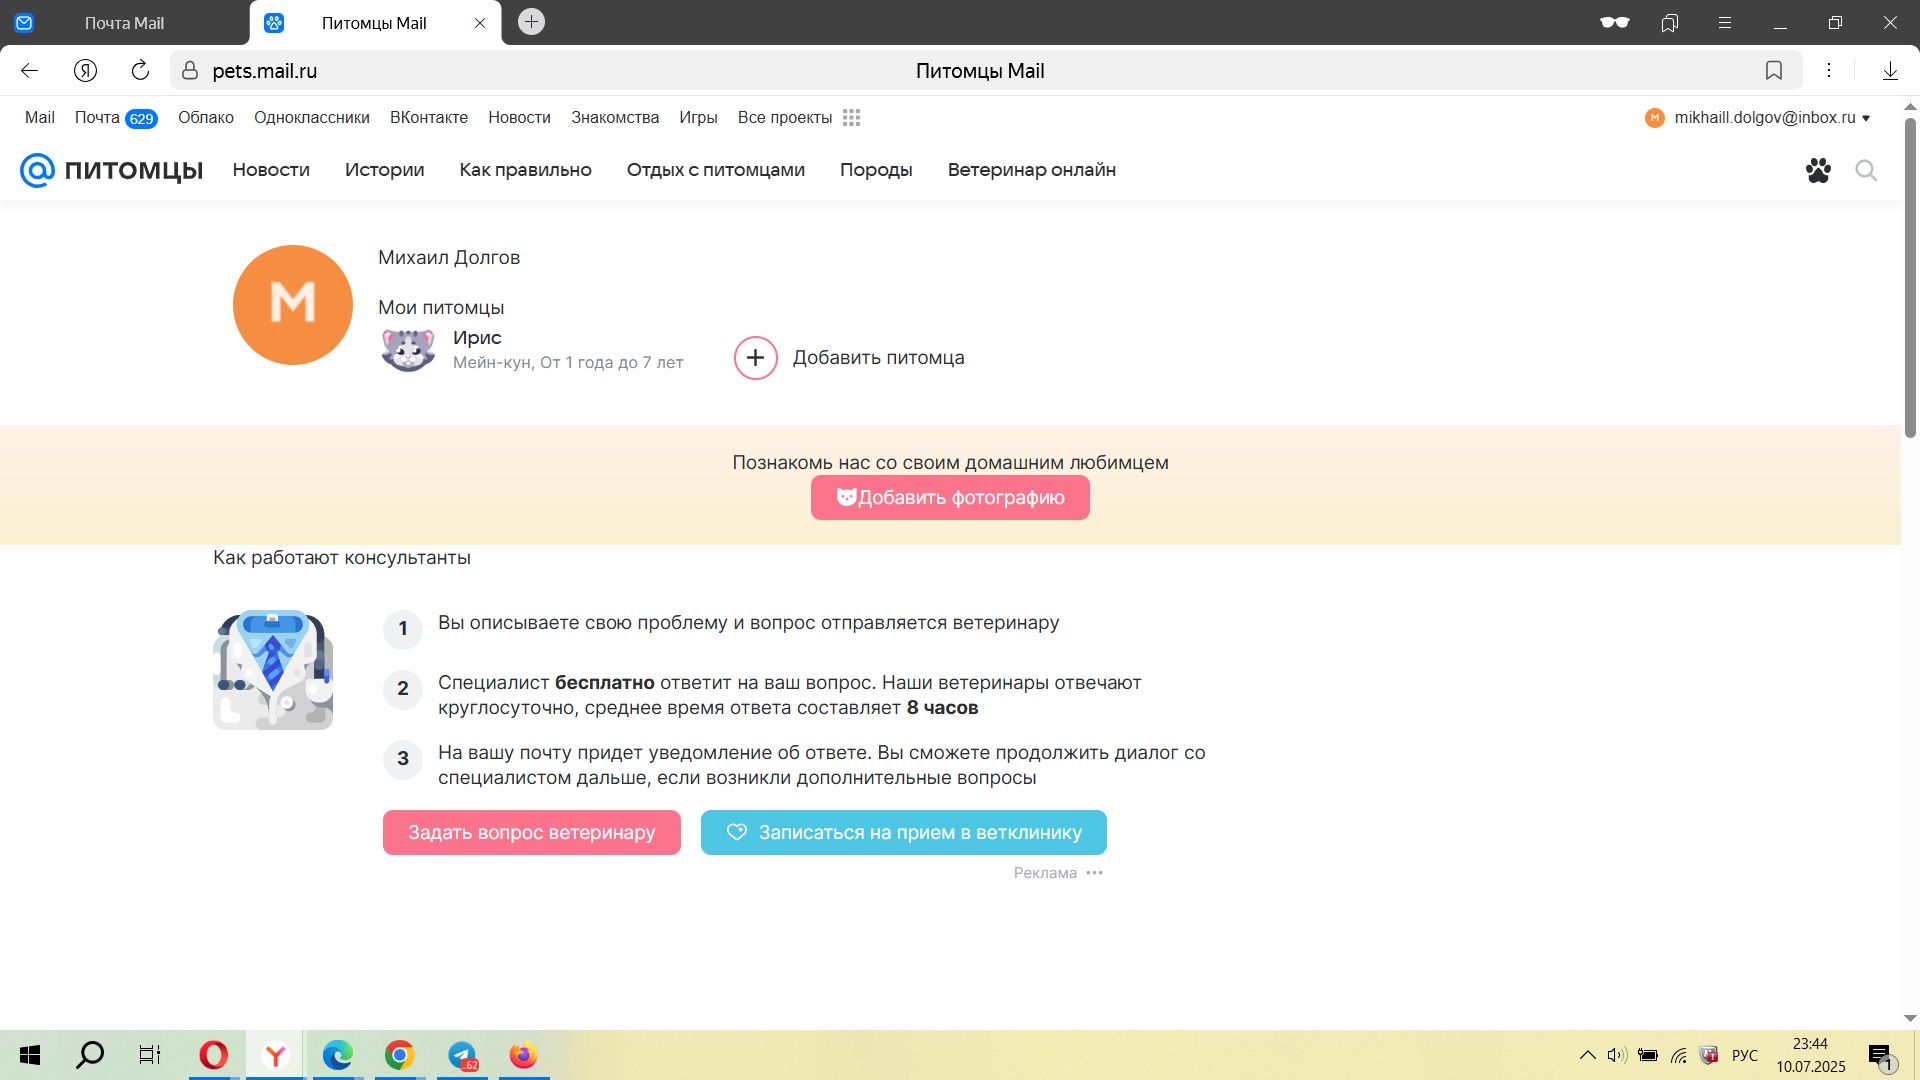Switch the РУС input language

click(x=1745, y=1055)
